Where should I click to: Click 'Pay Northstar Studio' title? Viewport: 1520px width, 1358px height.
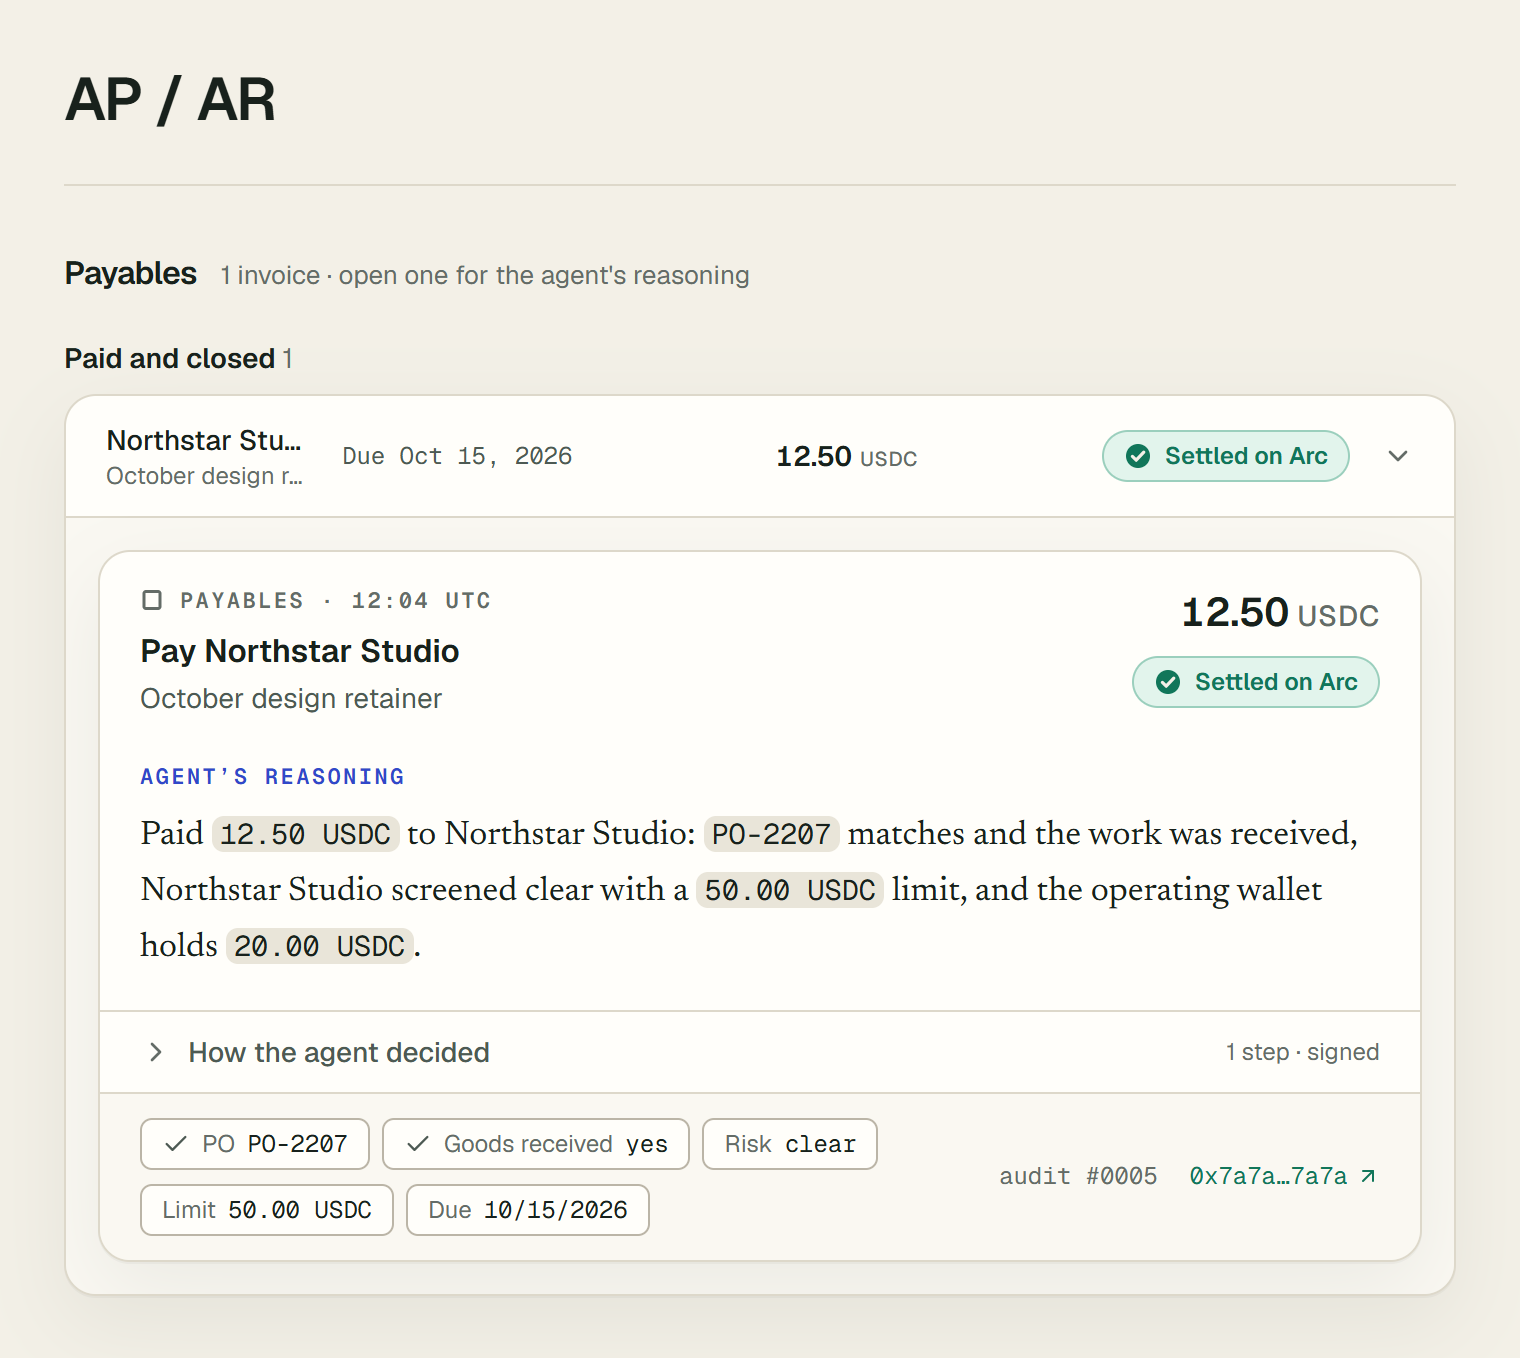(x=300, y=651)
